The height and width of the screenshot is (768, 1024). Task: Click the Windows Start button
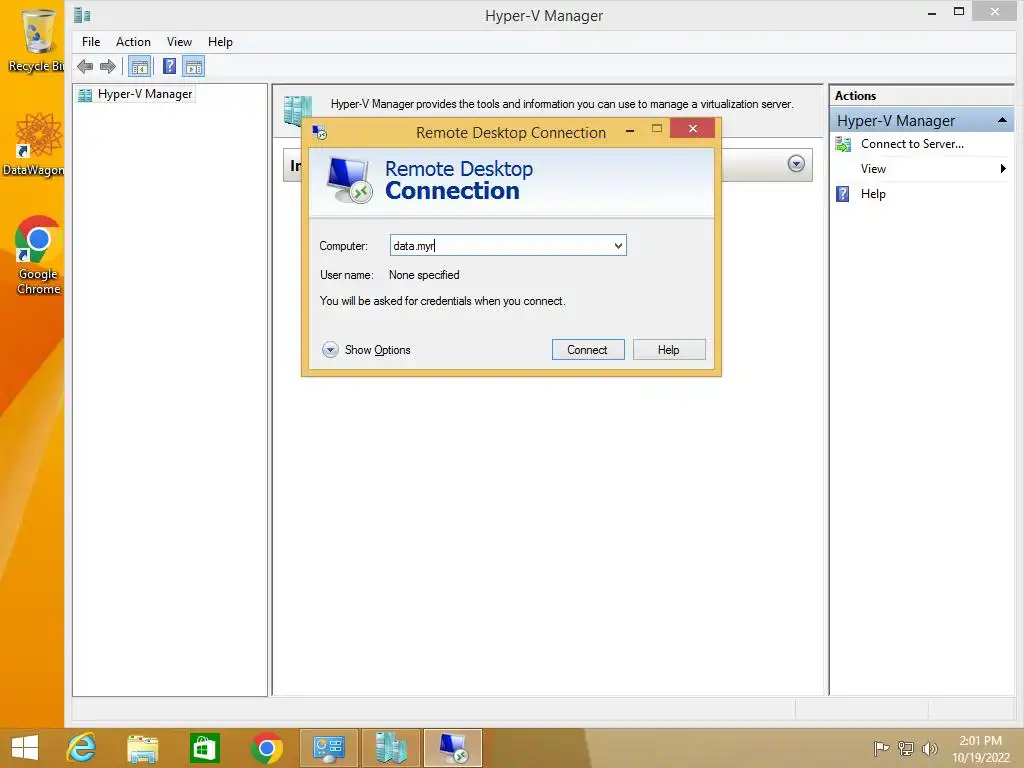click(25, 747)
